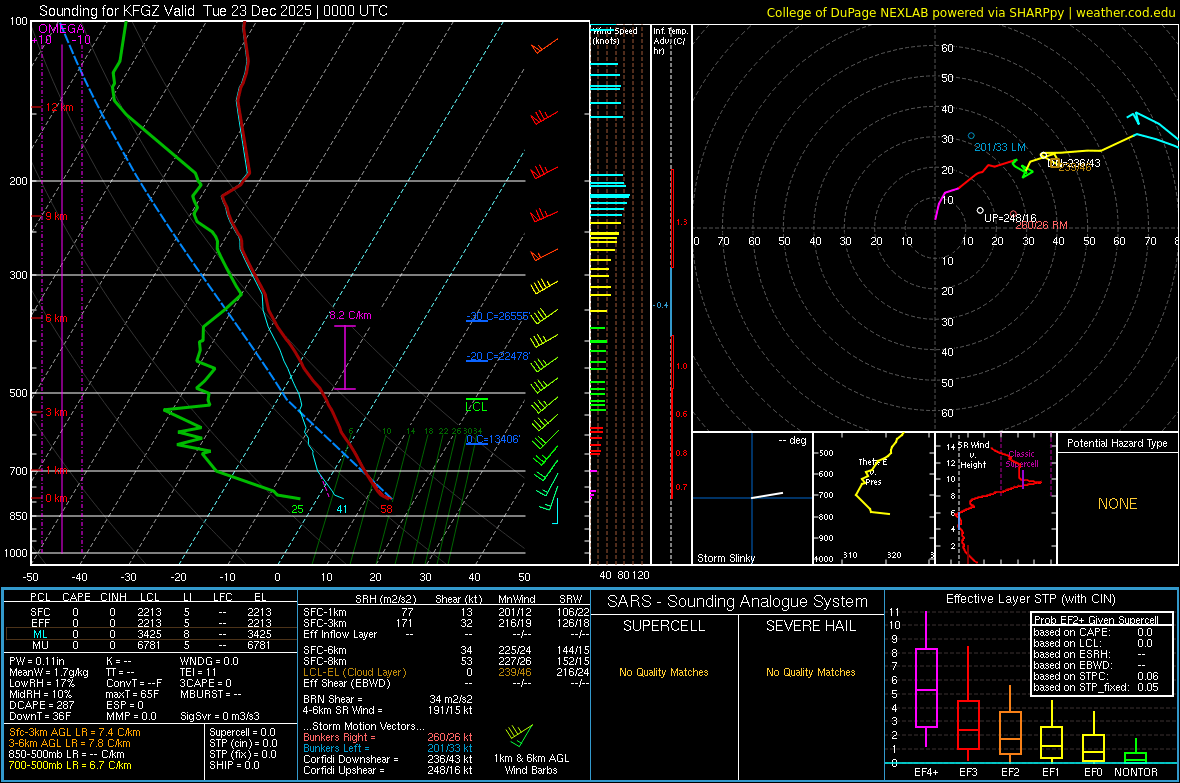Click the 'SR Wind v. Height' inset label
Viewport: 1180px width, 783px height.
point(974,455)
